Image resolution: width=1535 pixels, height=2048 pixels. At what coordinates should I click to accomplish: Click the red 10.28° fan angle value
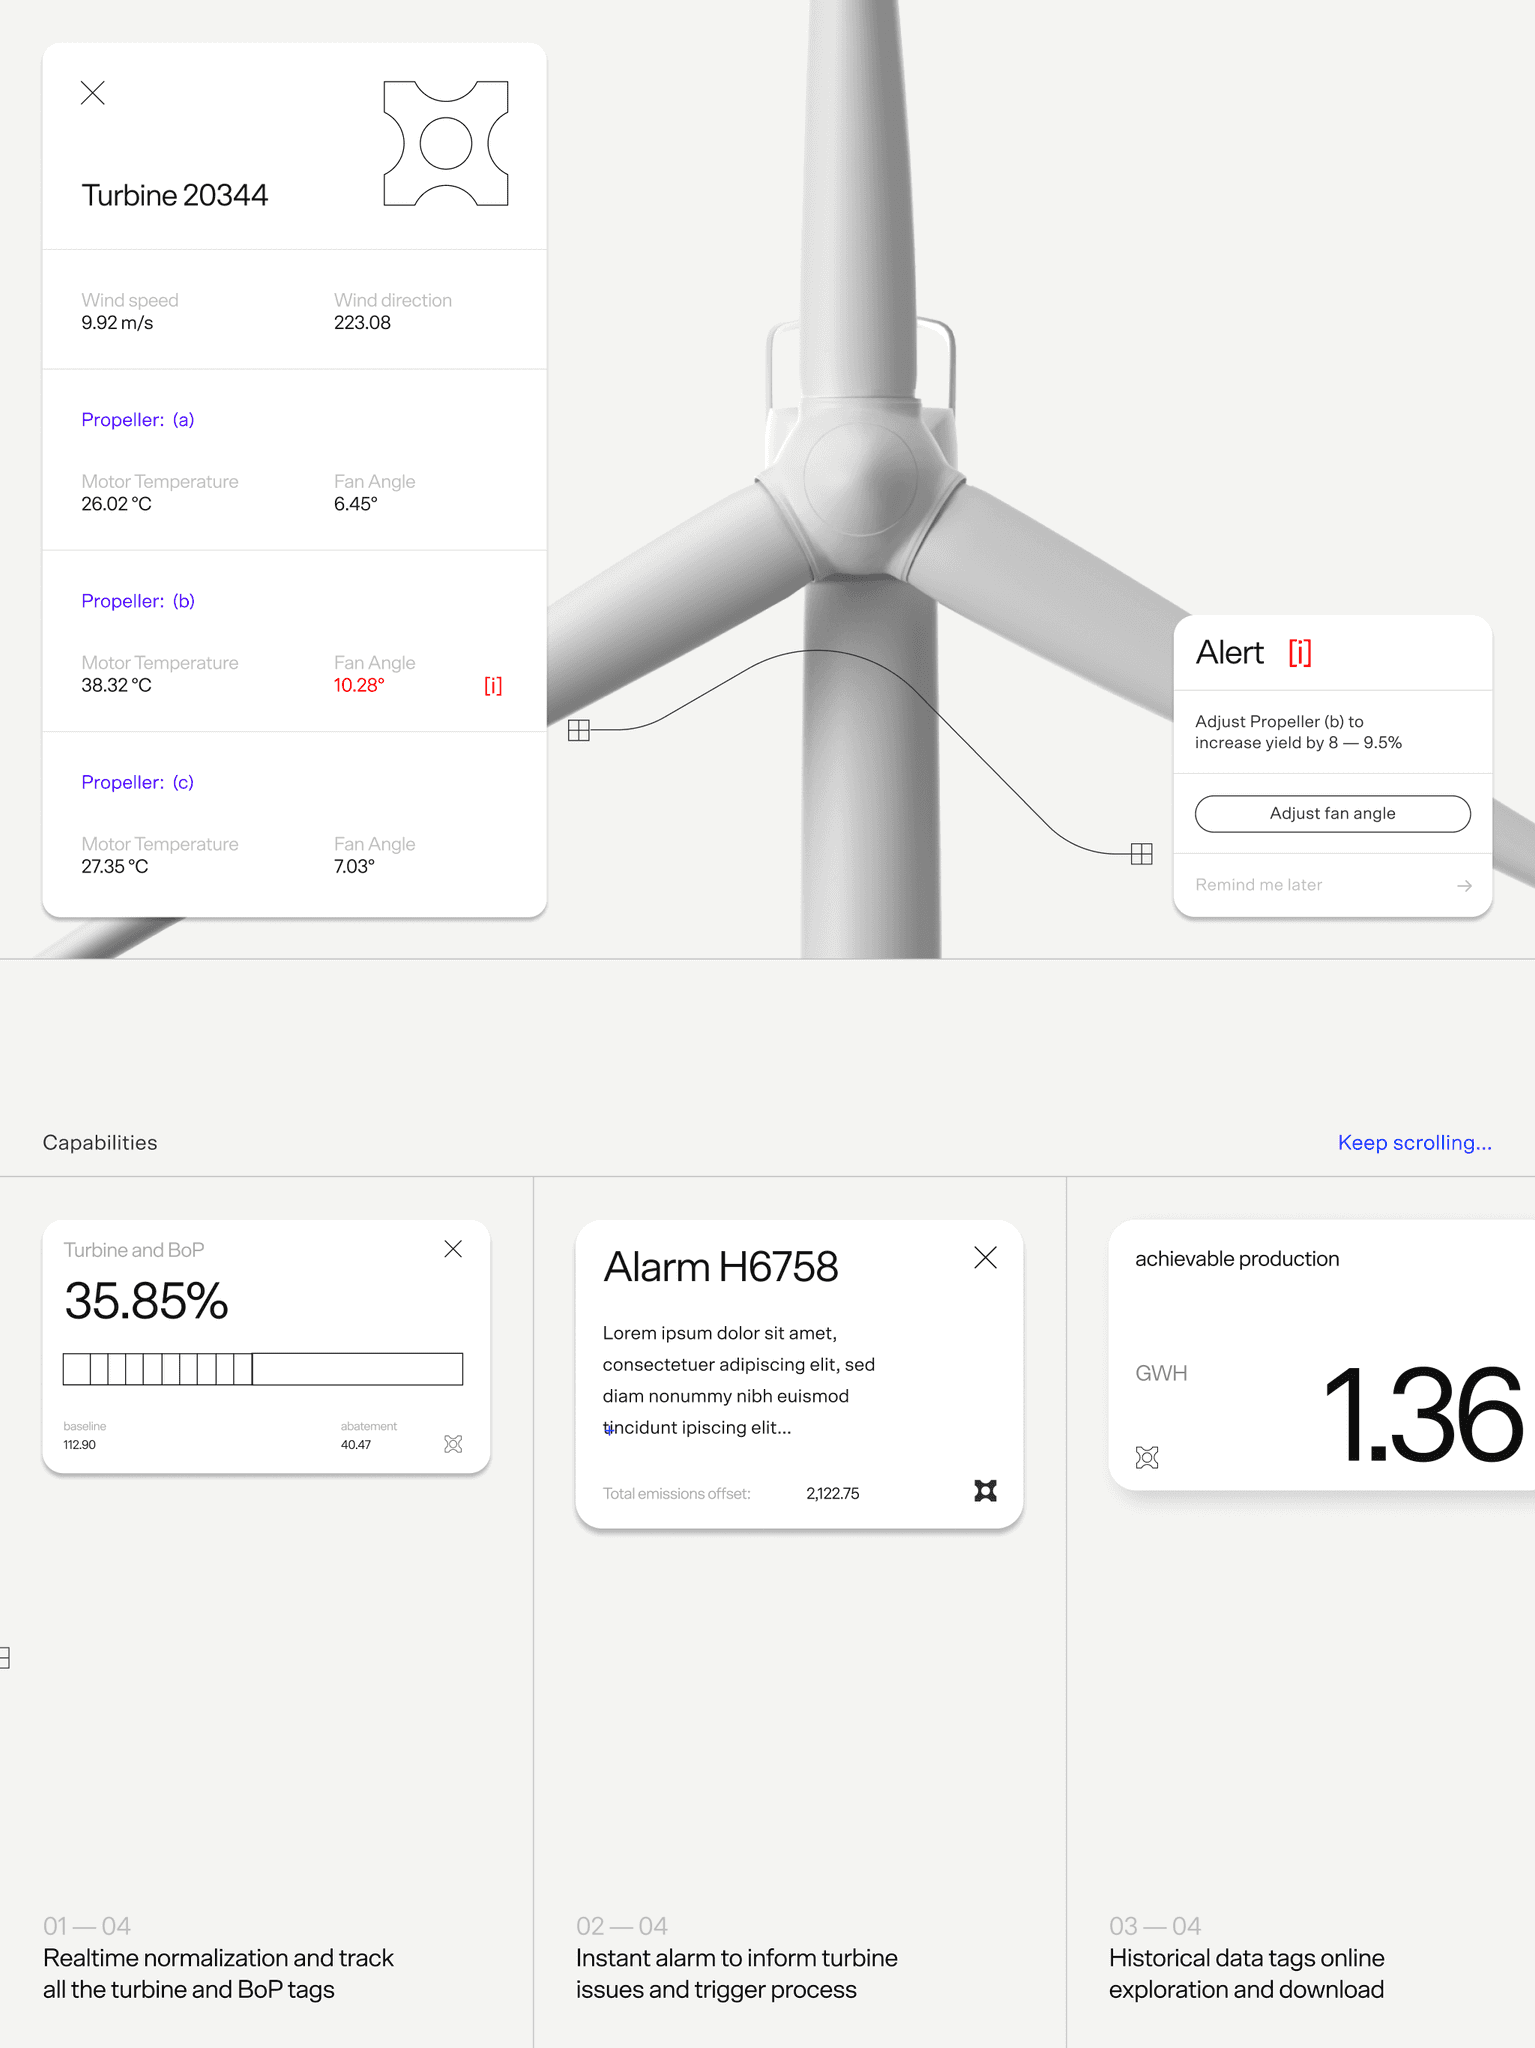359,685
